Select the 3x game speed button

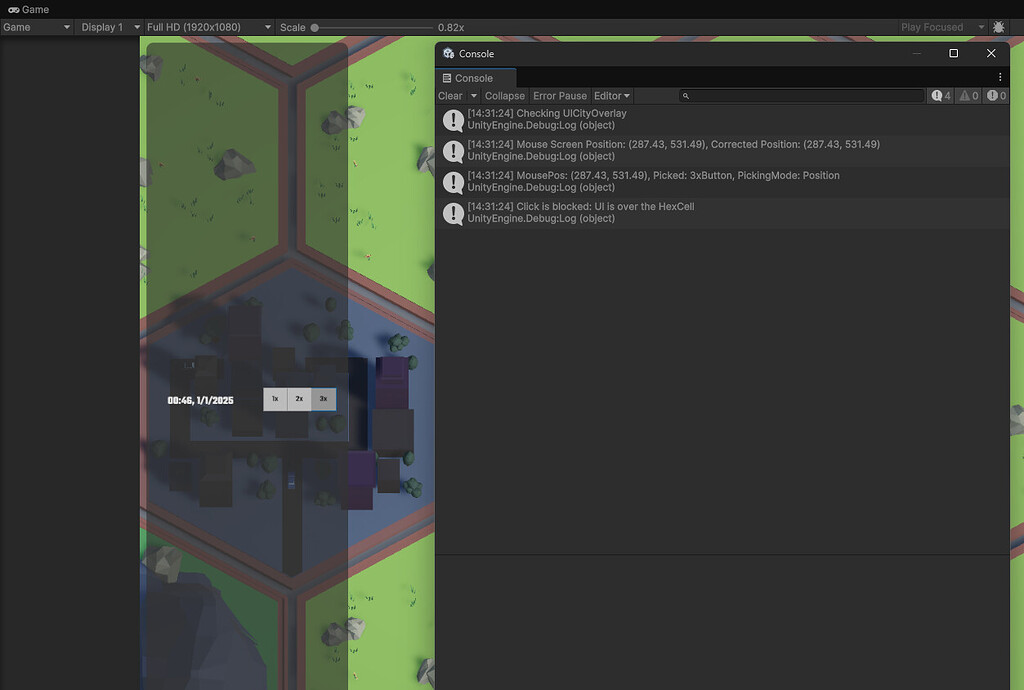[322, 399]
